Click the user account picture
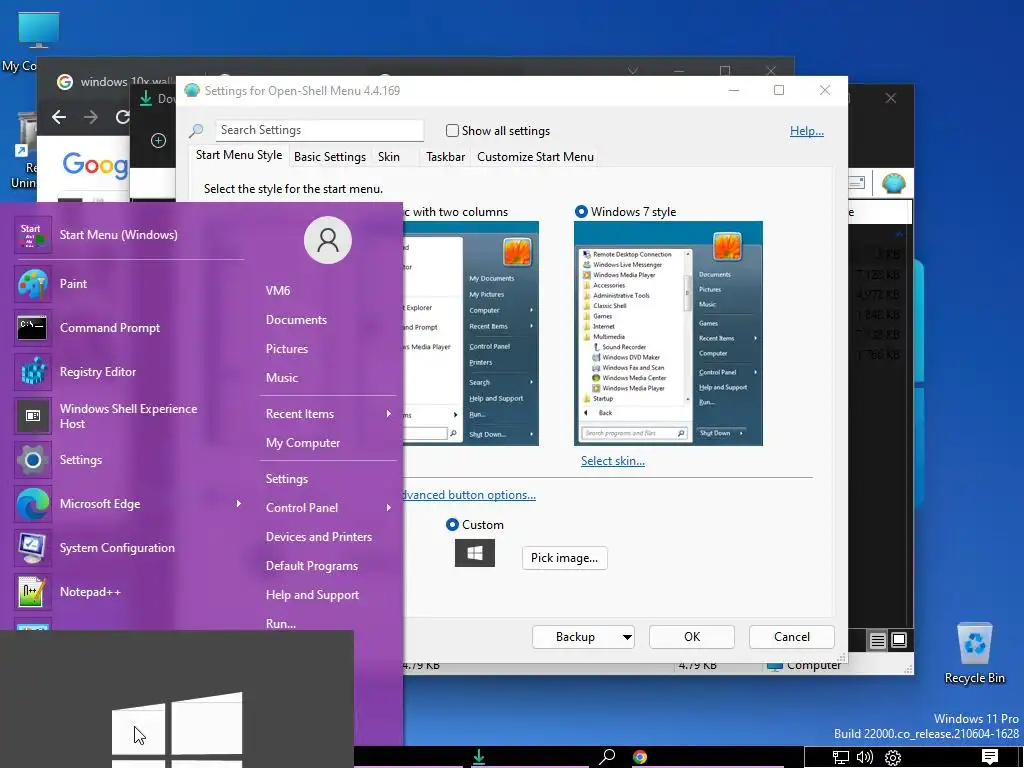Image resolution: width=1024 pixels, height=768 pixels. 328,240
